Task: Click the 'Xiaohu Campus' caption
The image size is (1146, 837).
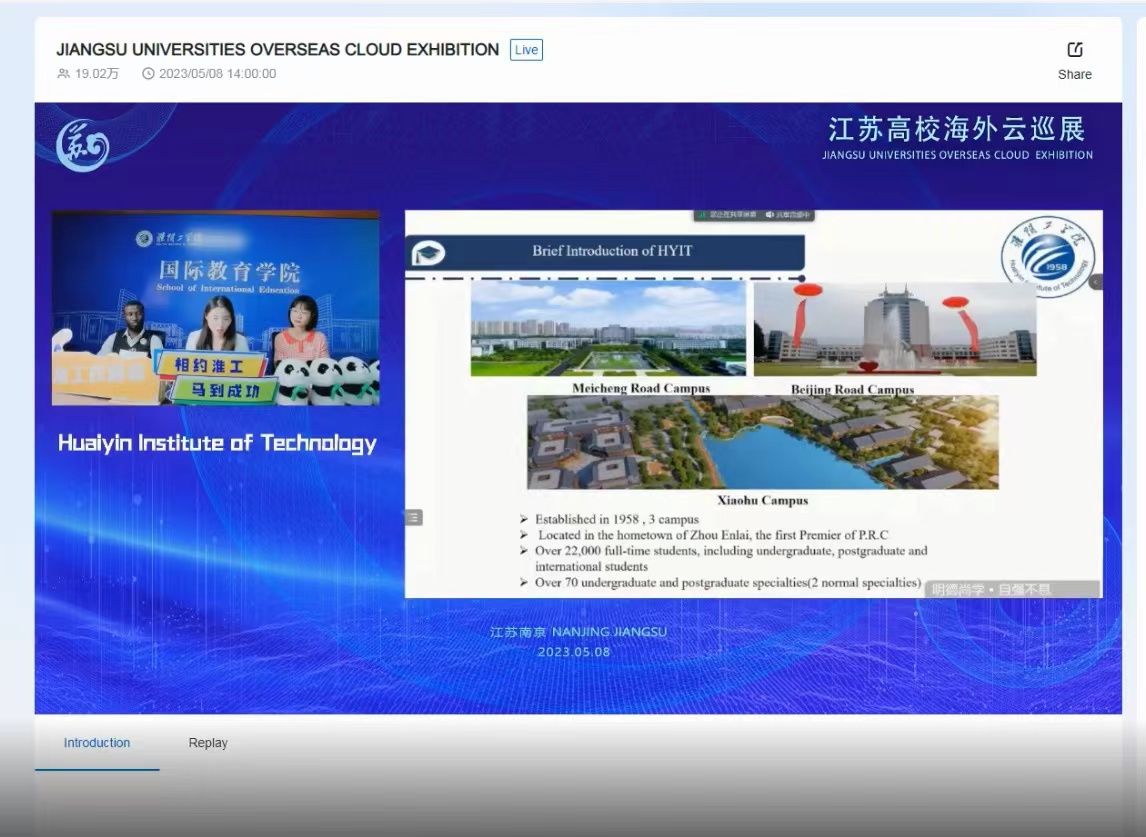Action: pyautogui.click(x=762, y=500)
